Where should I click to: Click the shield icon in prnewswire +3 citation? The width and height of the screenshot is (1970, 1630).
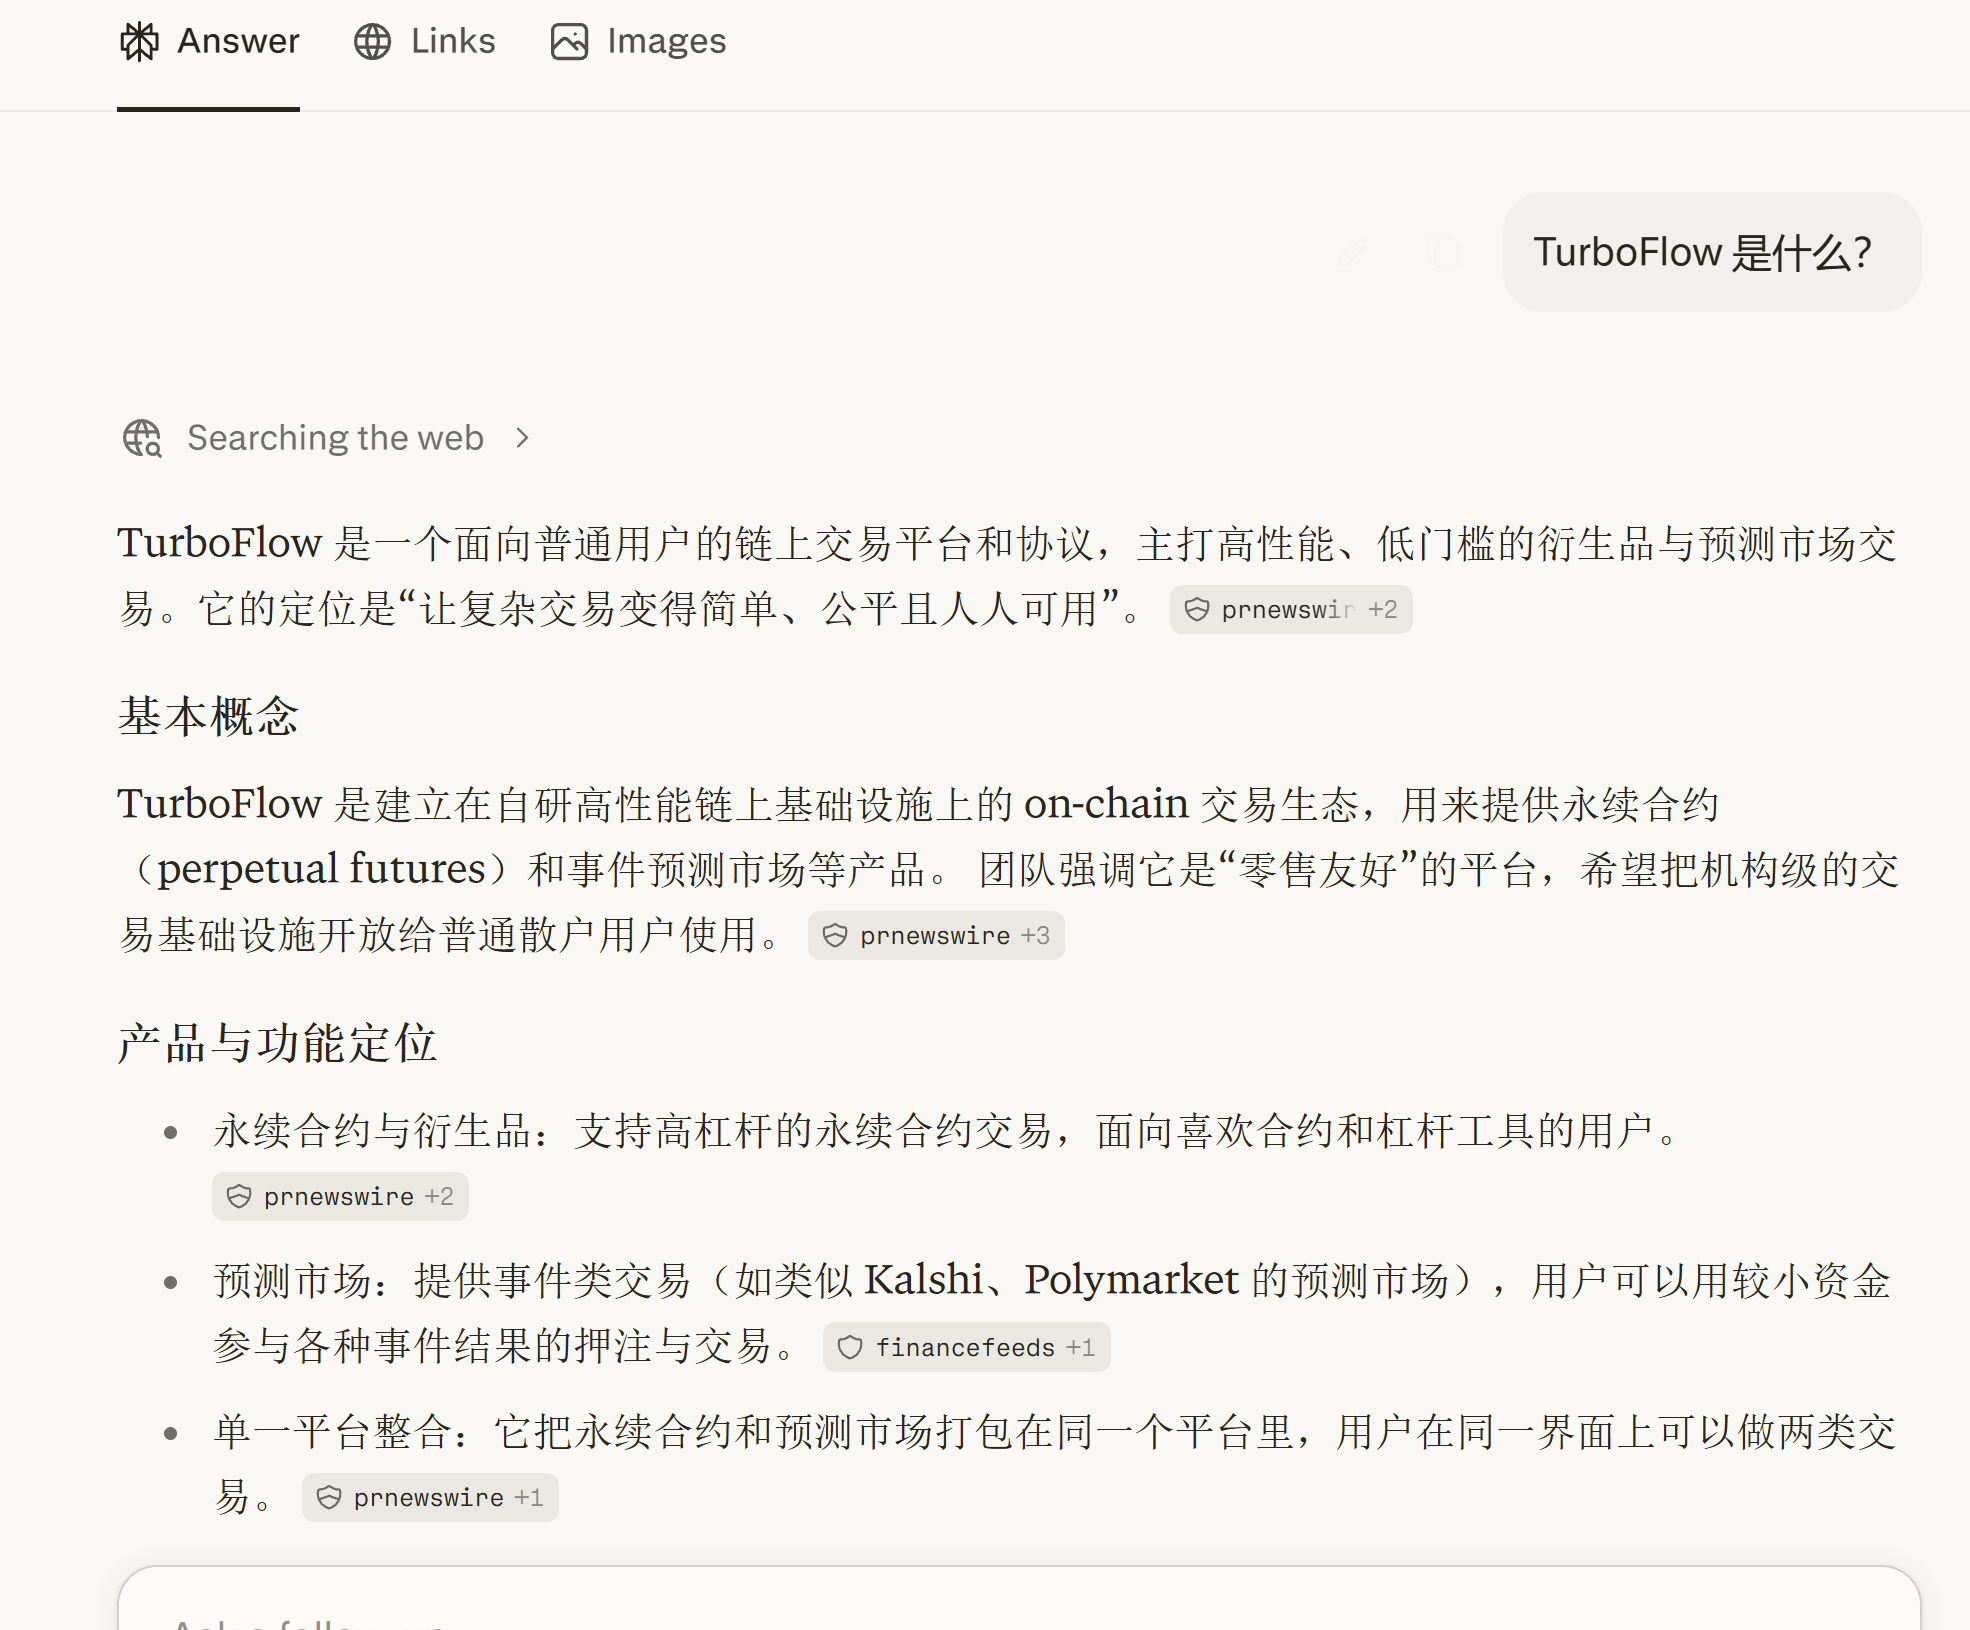coord(835,936)
